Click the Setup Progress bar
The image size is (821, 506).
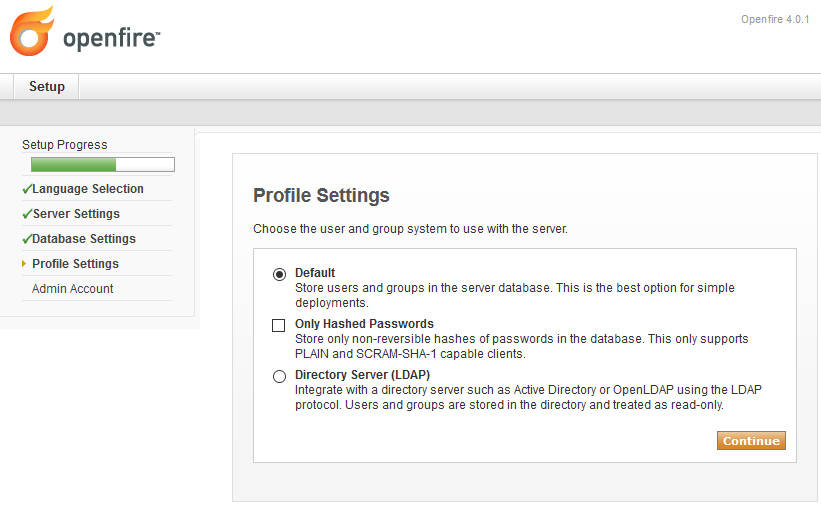tap(103, 164)
